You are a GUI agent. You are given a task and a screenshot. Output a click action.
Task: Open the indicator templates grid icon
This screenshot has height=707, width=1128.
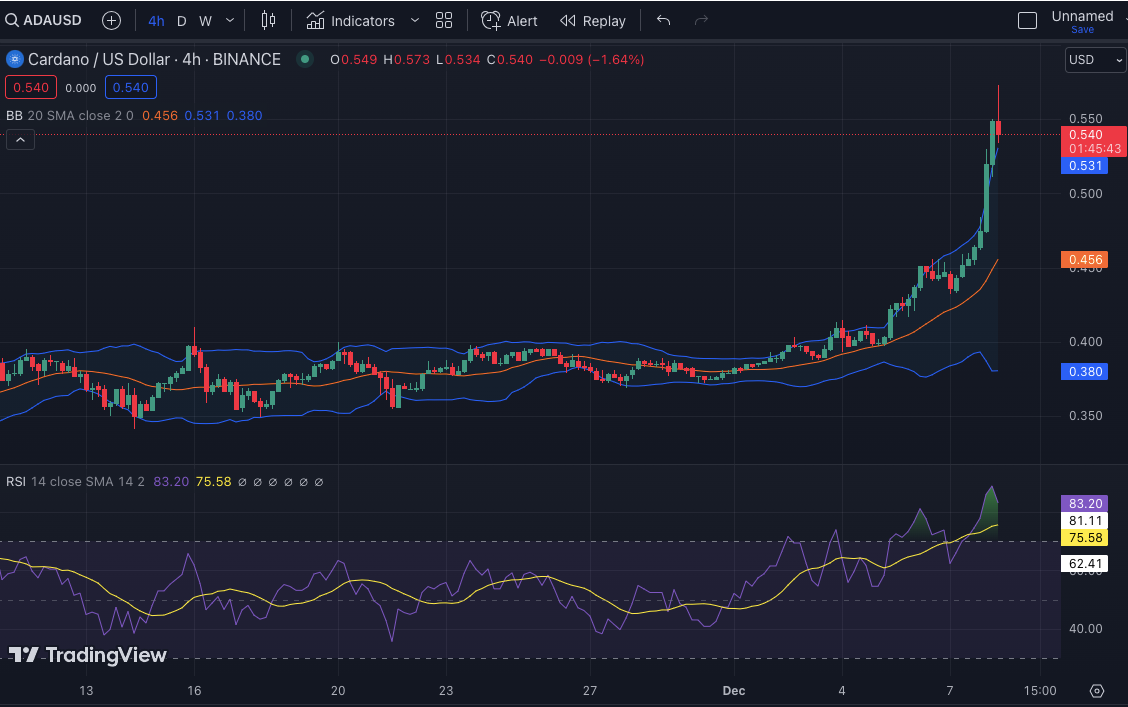tap(444, 20)
